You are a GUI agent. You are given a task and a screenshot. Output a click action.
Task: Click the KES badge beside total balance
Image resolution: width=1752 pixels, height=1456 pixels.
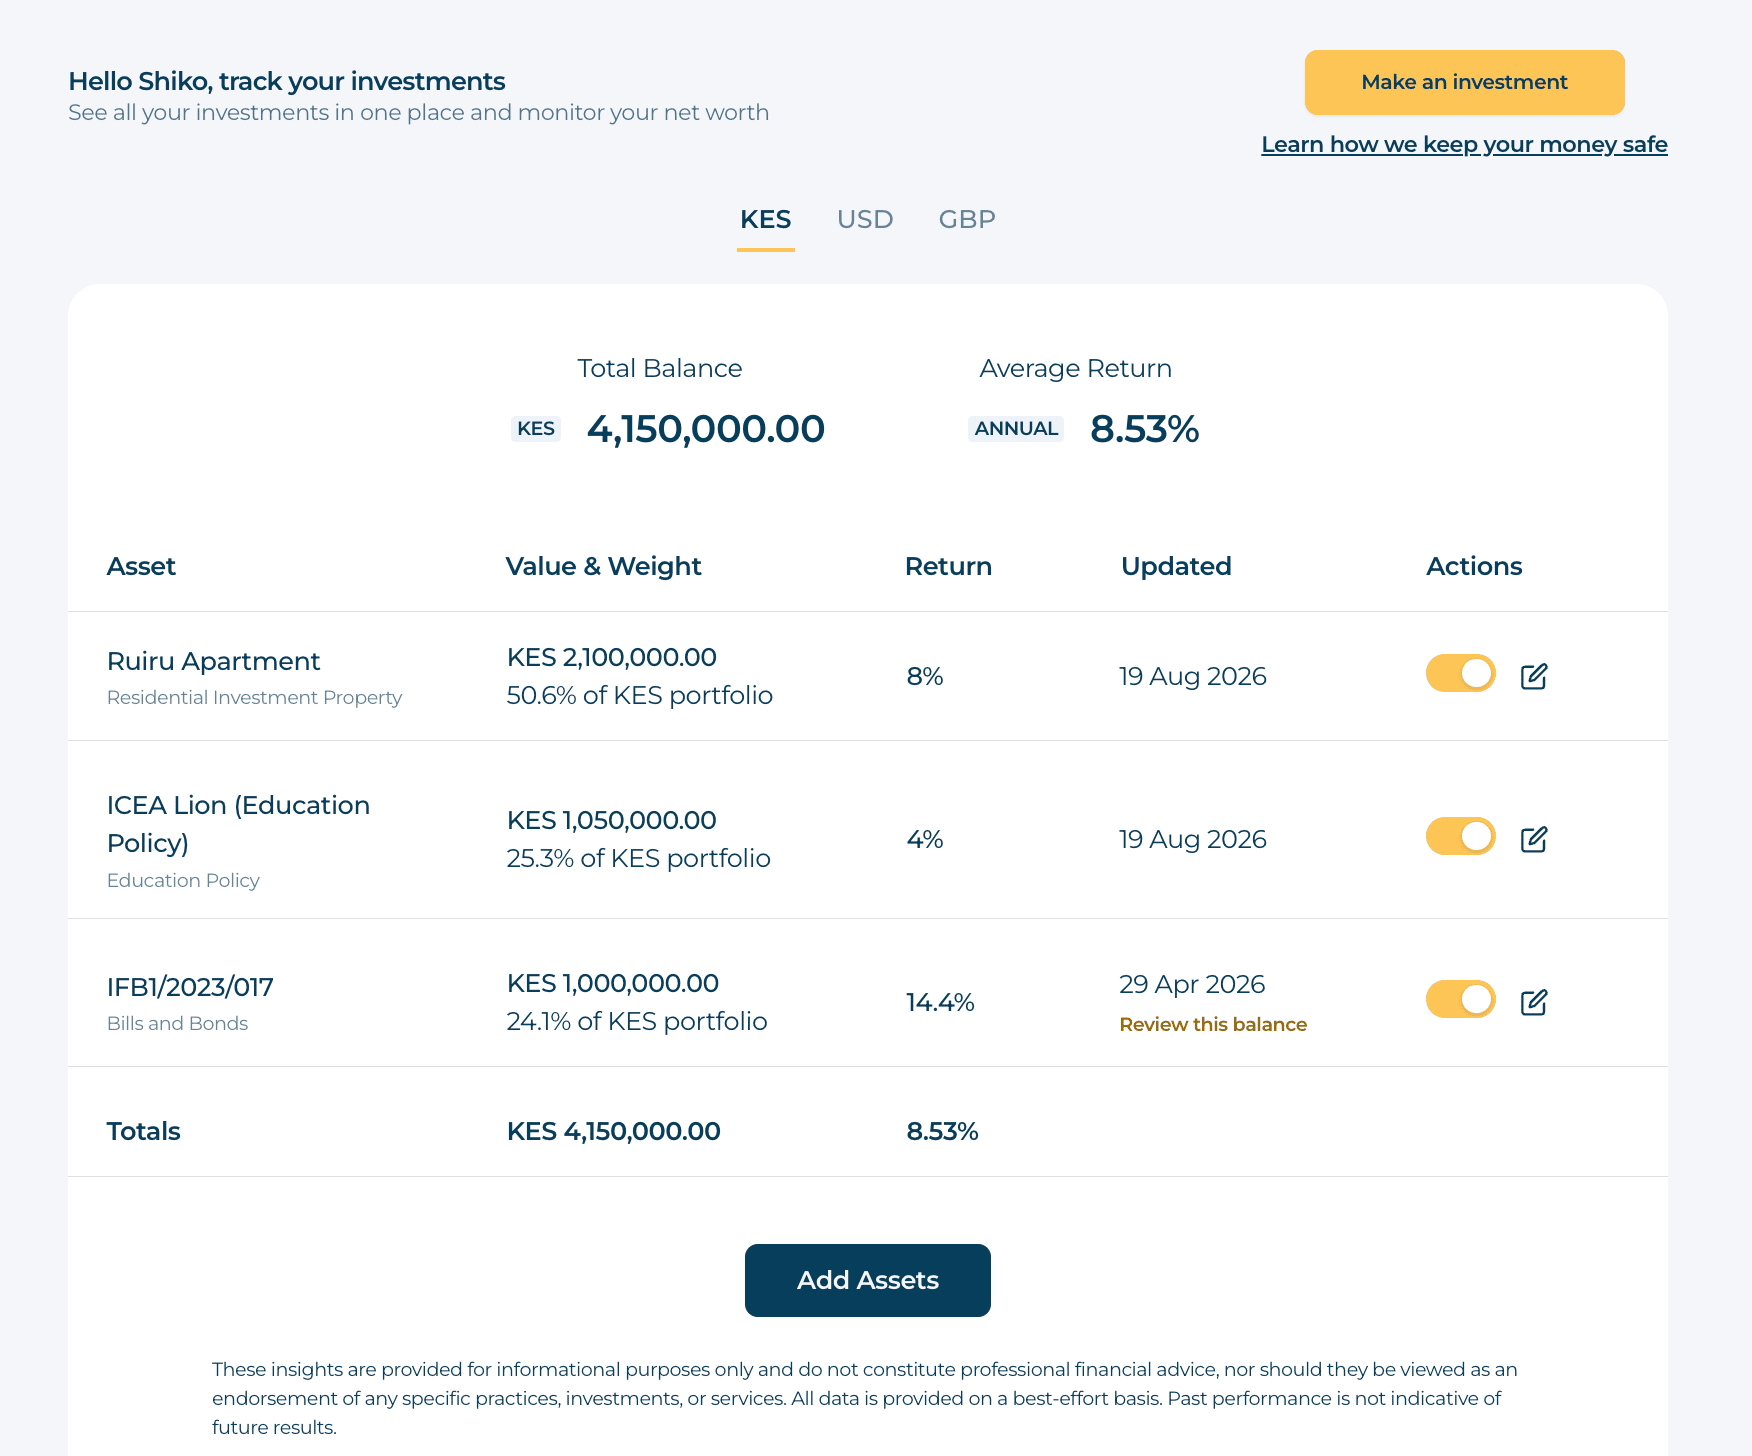pyautogui.click(x=536, y=429)
